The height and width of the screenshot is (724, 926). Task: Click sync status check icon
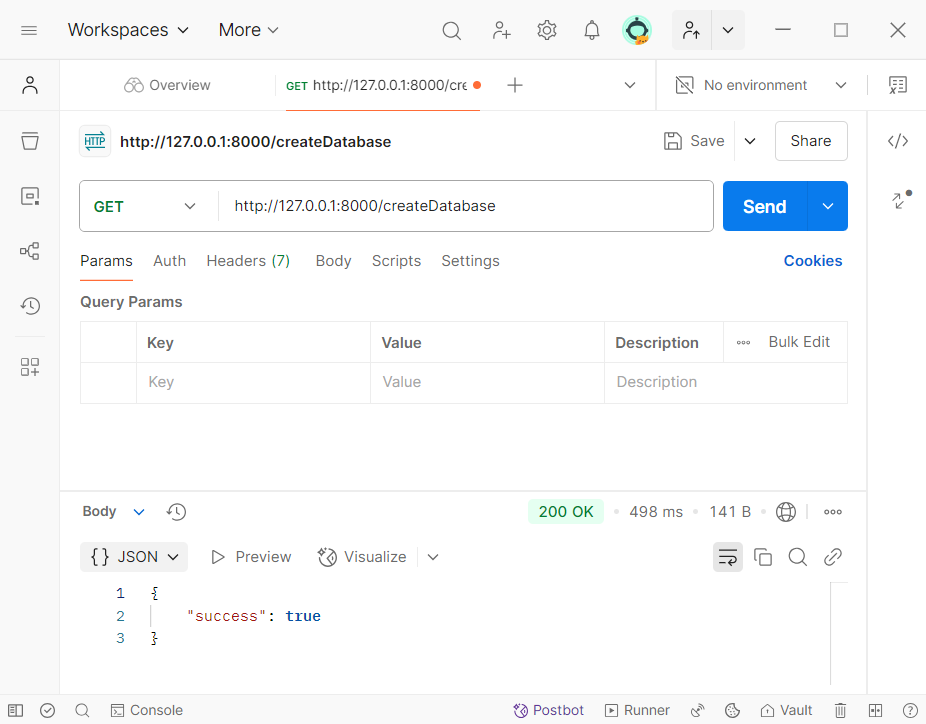pos(48,710)
